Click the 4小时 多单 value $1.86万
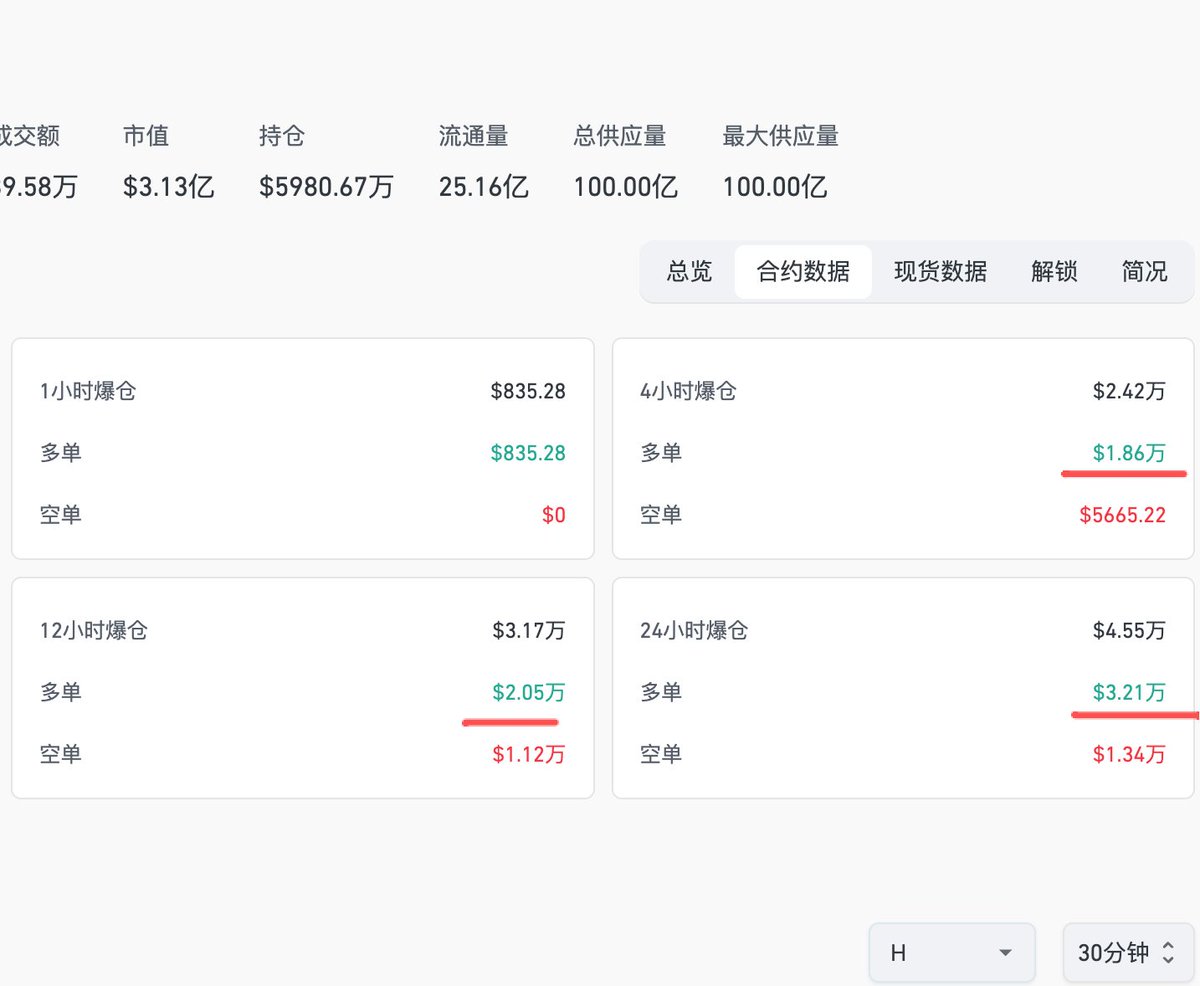Image resolution: width=1200 pixels, height=986 pixels. tap(1129, 453)
